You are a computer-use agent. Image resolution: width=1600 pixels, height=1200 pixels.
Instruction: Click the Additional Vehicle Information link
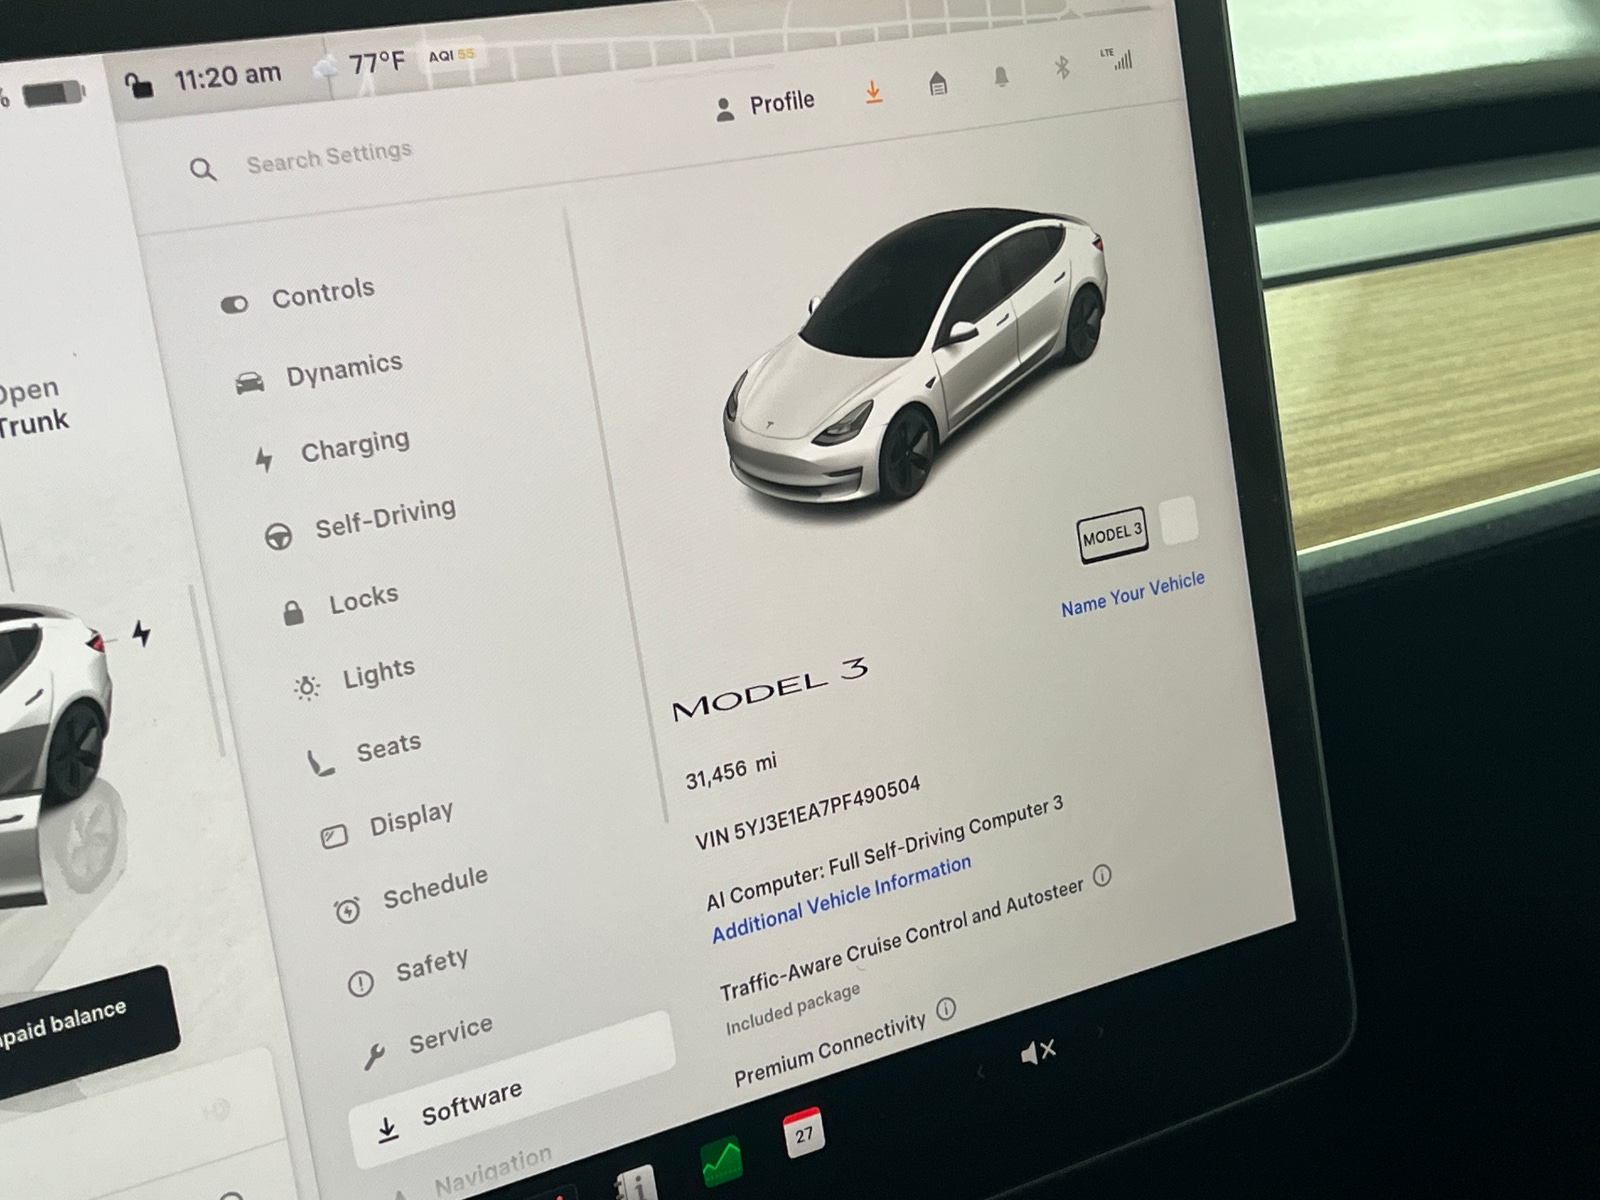(841, 899)
